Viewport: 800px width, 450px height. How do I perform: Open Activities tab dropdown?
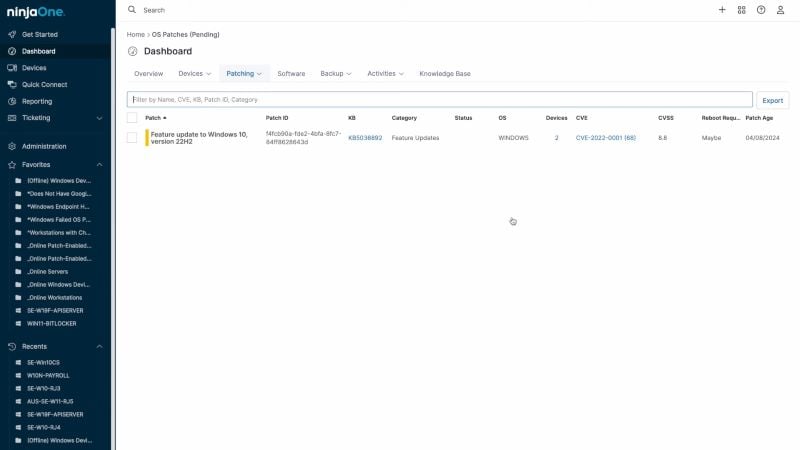pyautogui.click(x=385, y=73)
